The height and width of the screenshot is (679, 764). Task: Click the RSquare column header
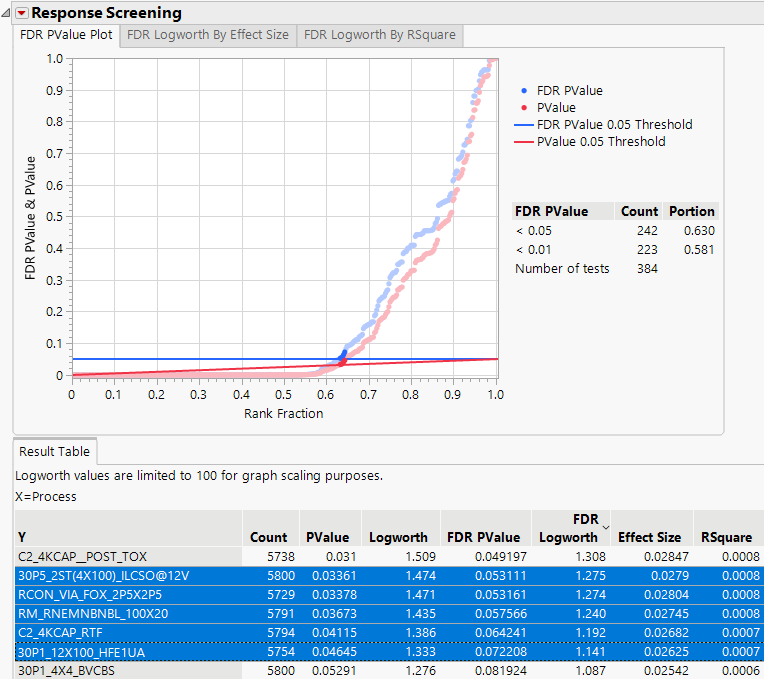click(x=725, y=537)
